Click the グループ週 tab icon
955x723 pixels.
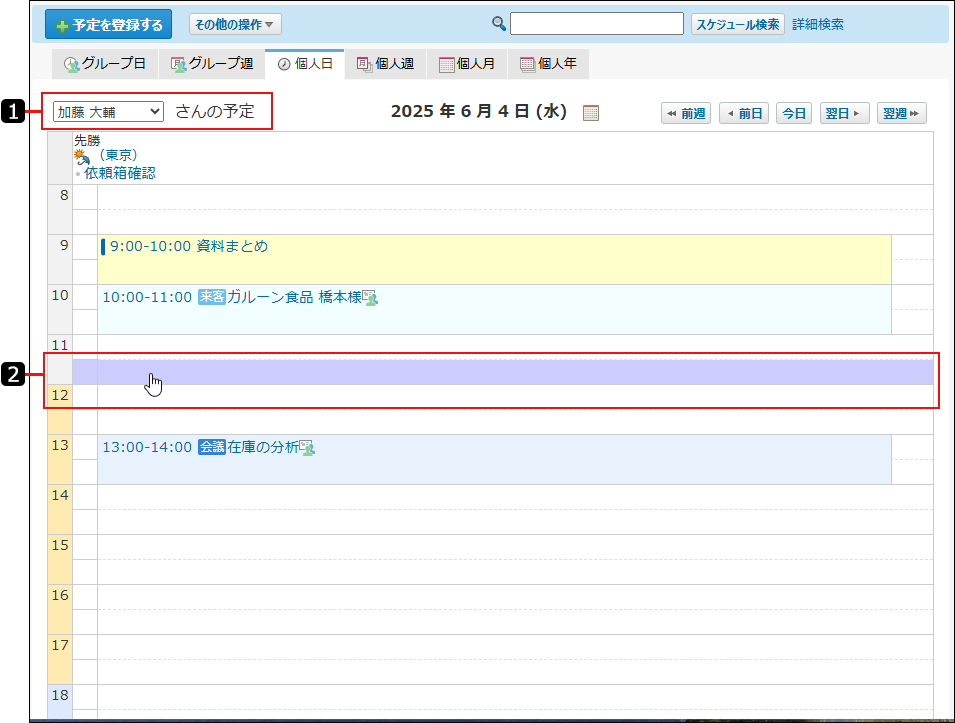(x=178, y=65)
